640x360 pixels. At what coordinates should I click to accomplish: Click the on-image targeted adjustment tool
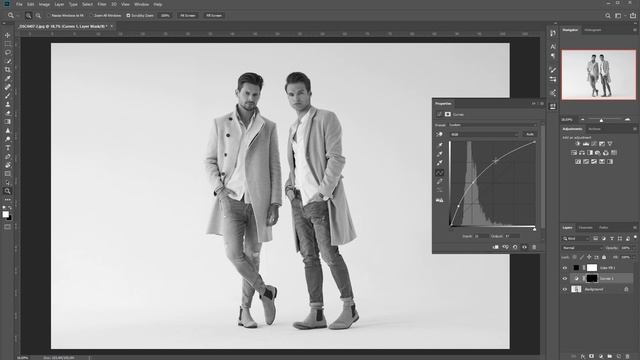pyautogui.click(x=440, y=134)
